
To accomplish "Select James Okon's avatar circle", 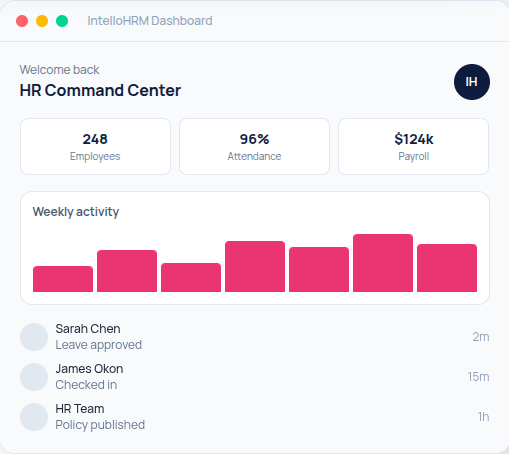I will click(x=34, y=377).
